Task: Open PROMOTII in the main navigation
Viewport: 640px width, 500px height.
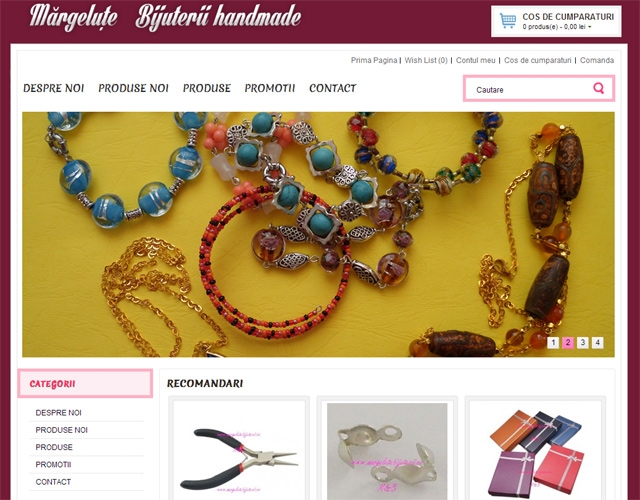Action: pyautogui.click(x=270, y=88)
